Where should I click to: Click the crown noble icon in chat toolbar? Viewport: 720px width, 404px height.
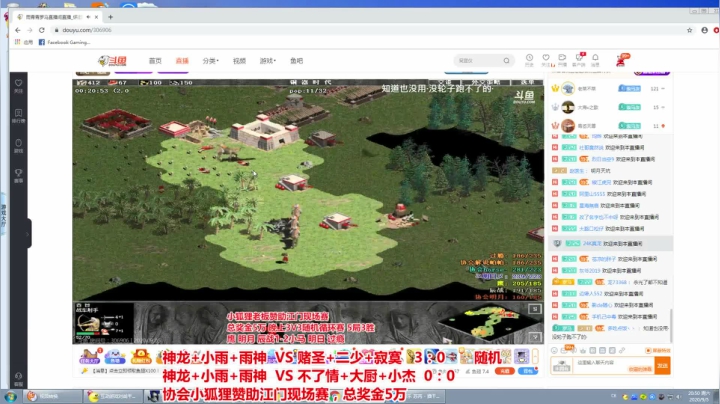[583, 350]
